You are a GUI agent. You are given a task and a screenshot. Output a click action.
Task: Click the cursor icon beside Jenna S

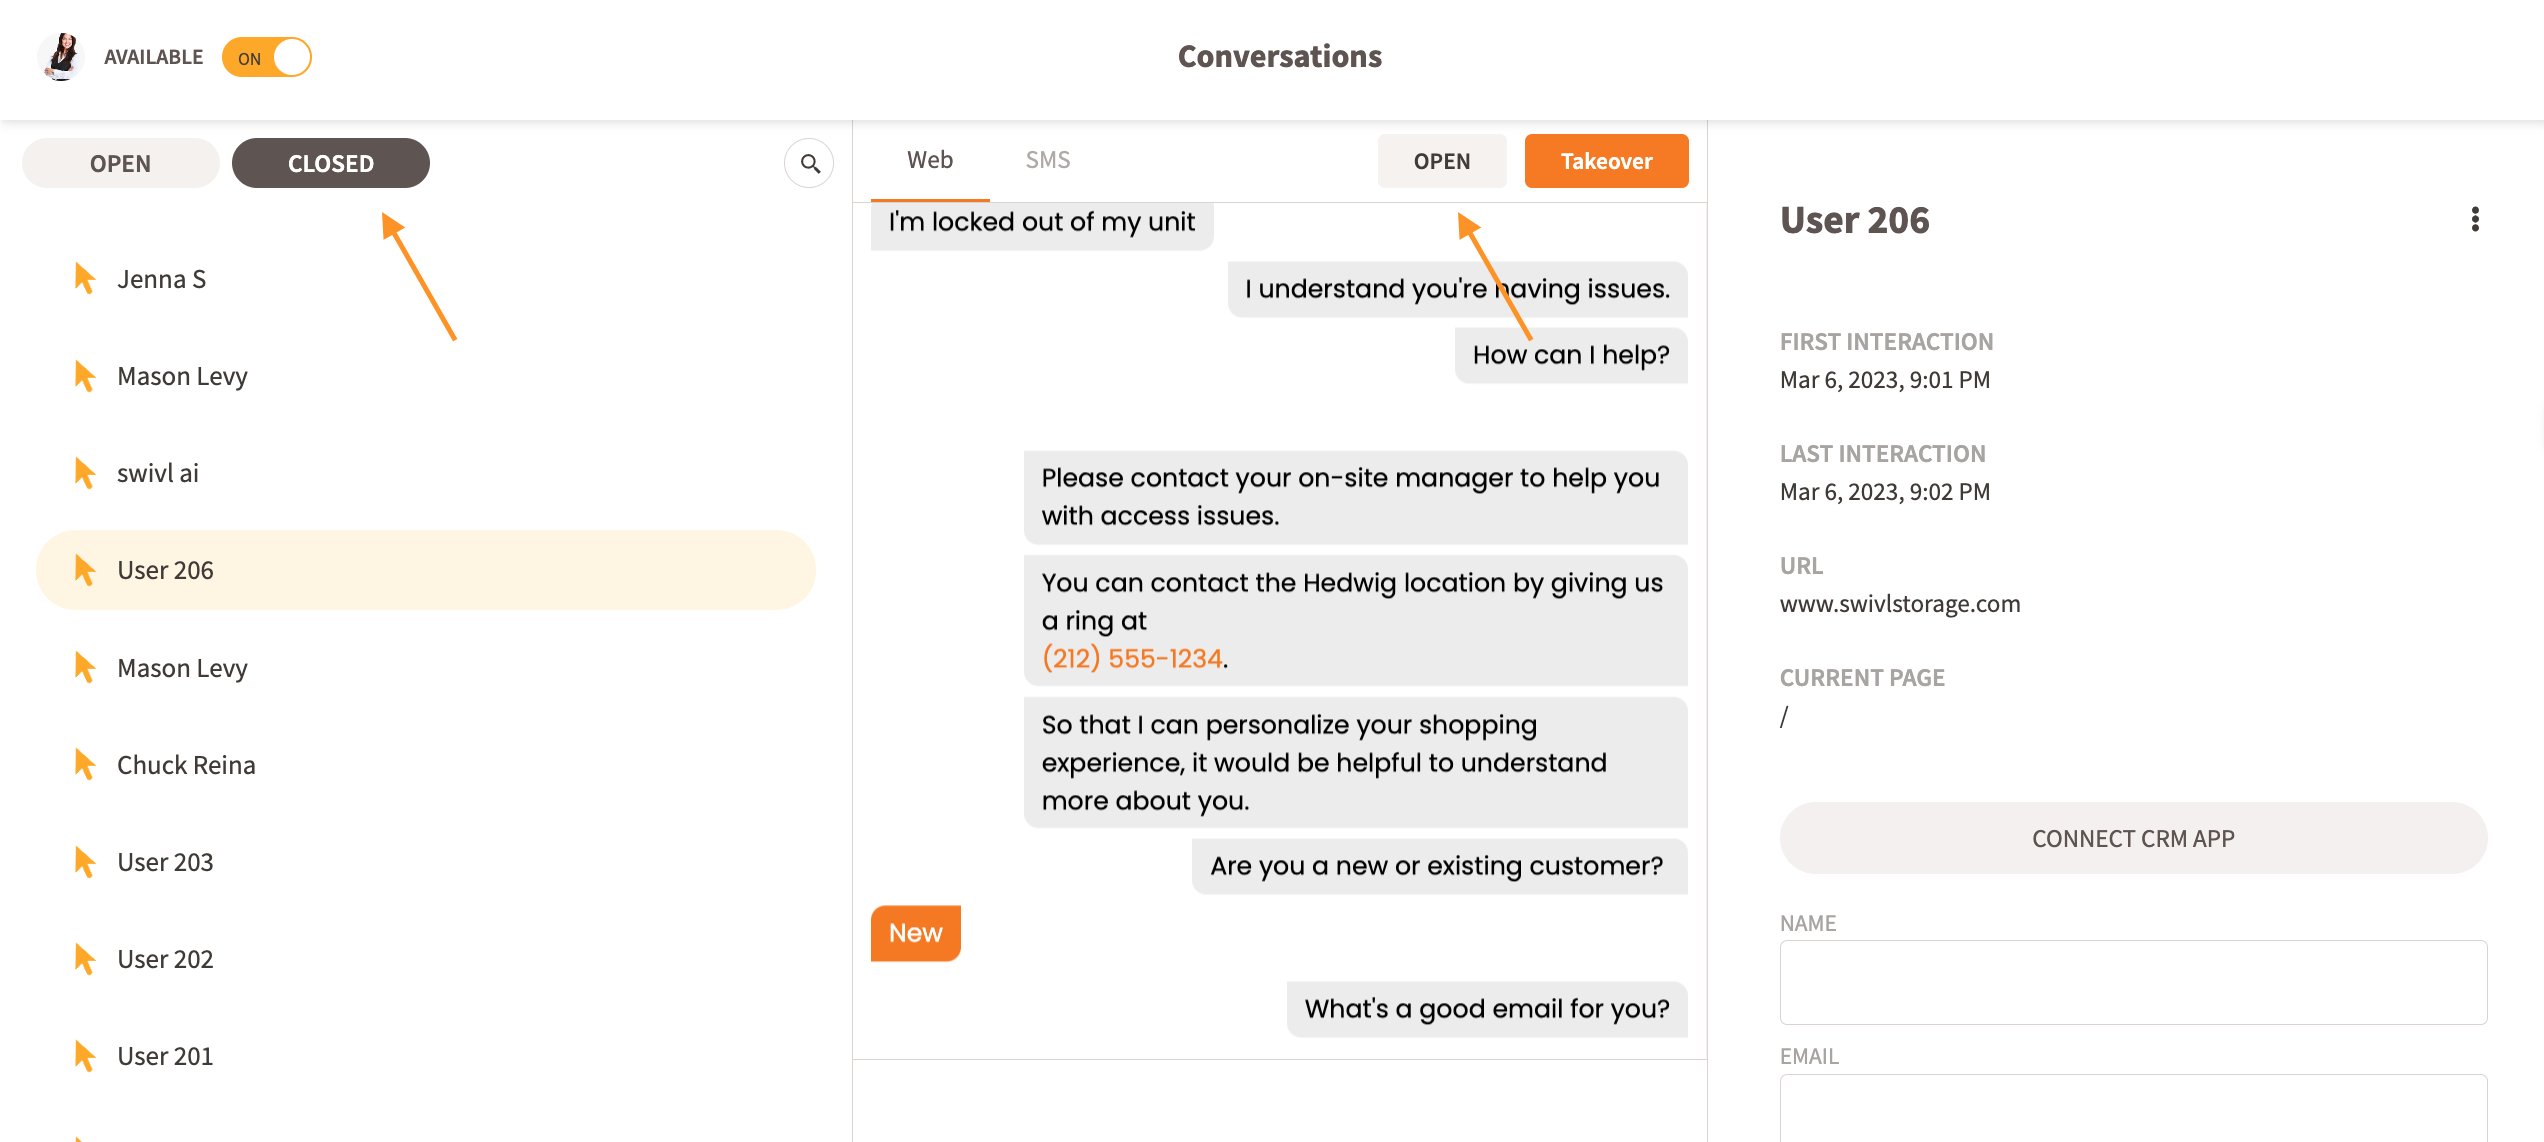(x=85, y=278)
